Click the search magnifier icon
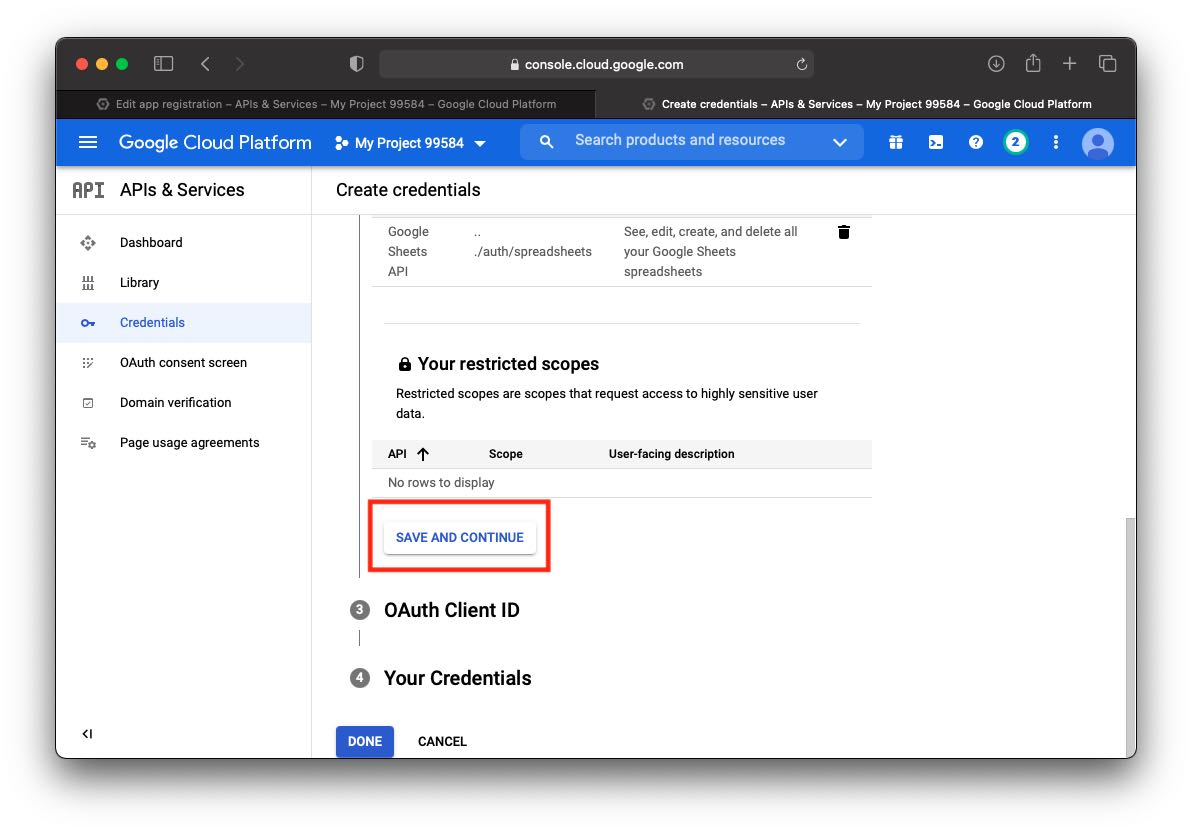Viewport: 1192px width, 832px height. point(546,141)
